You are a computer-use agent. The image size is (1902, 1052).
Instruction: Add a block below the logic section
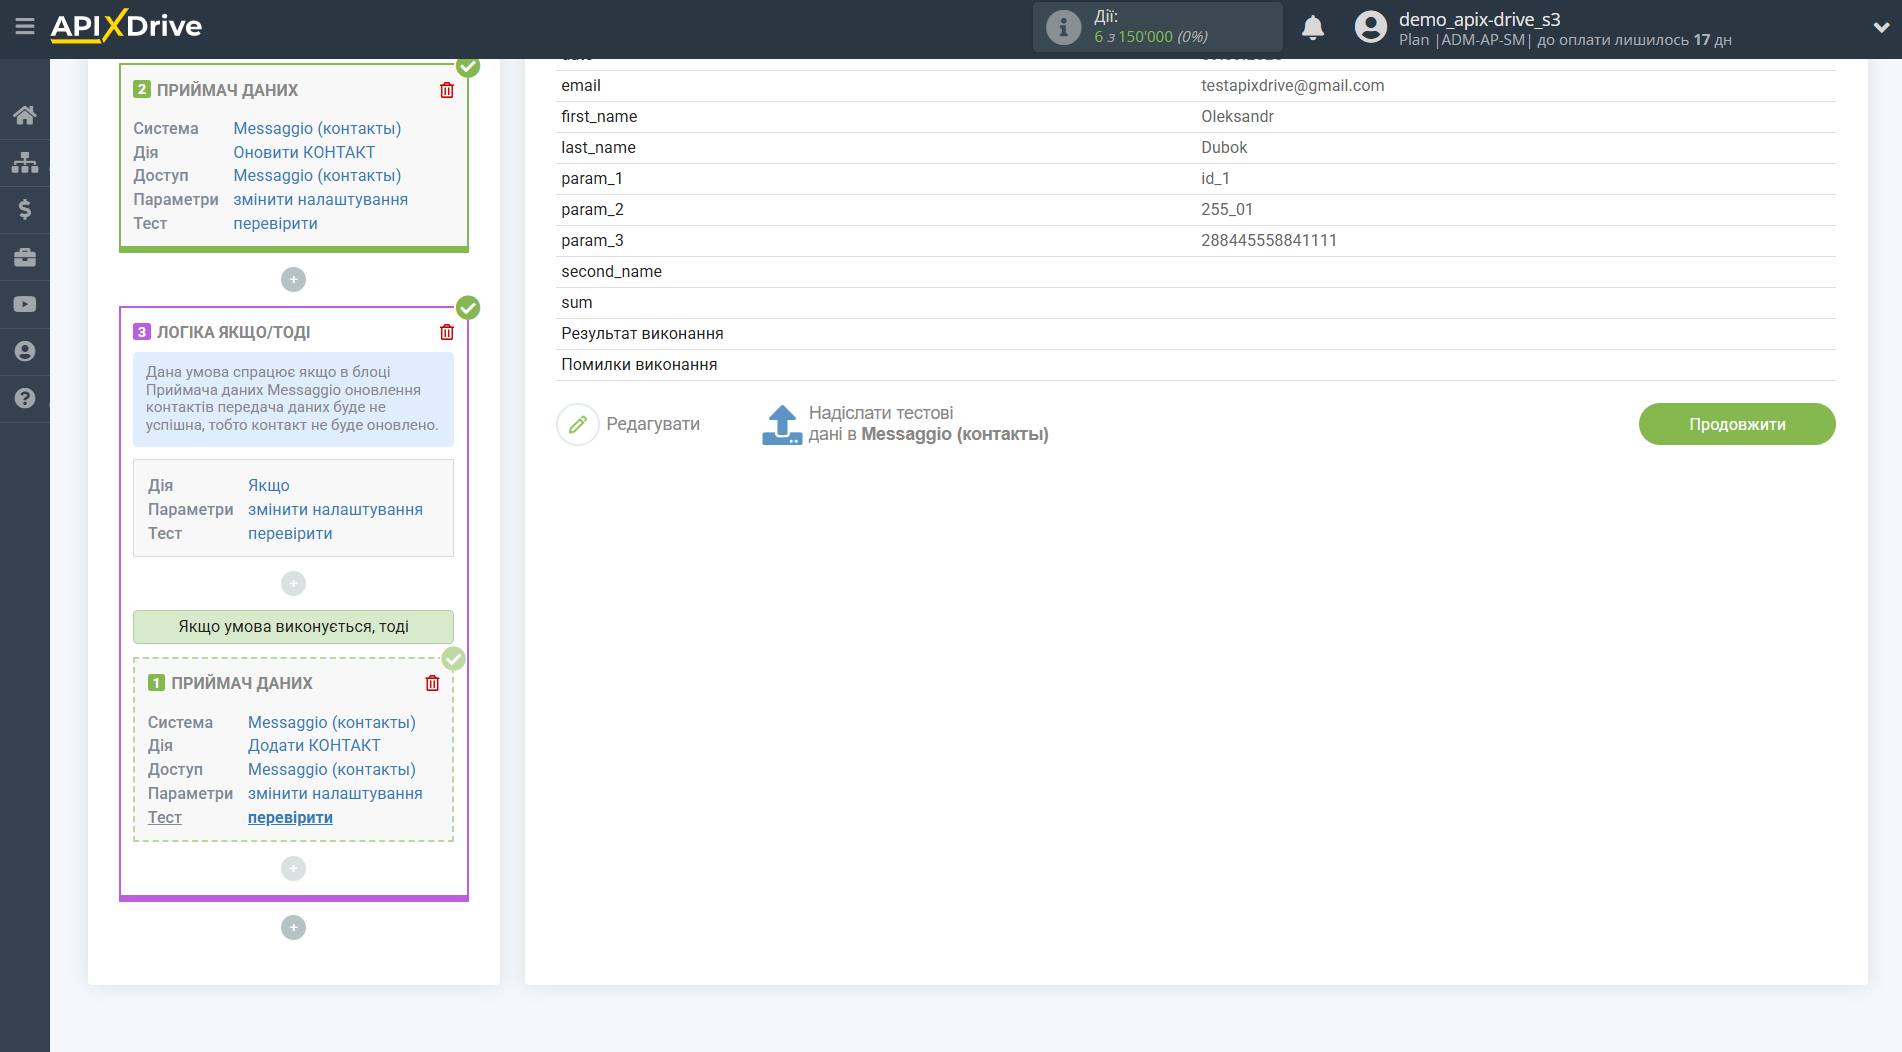[293, 927]
